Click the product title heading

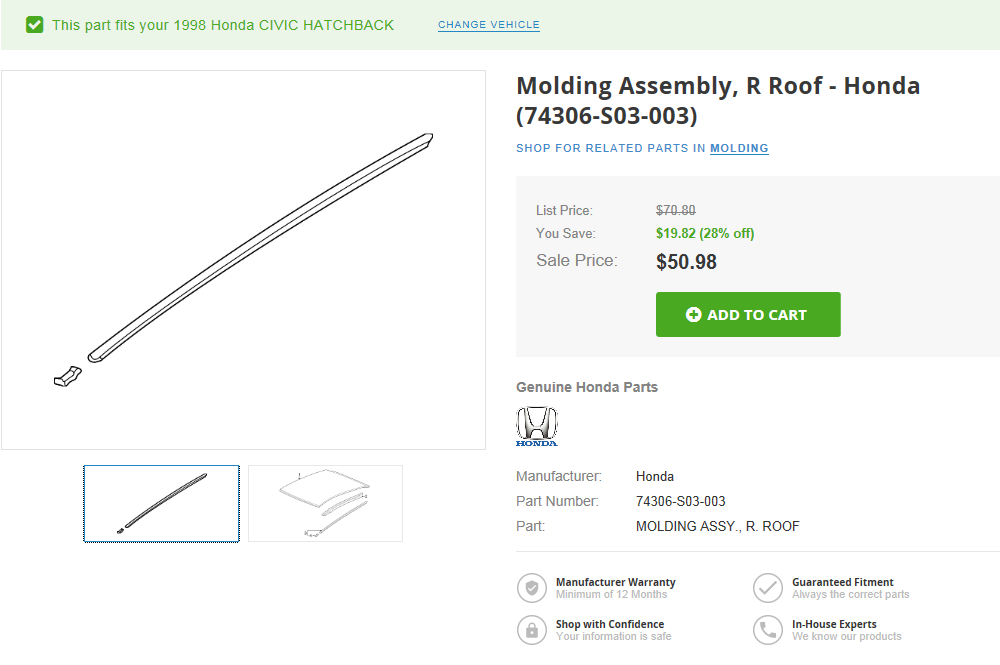[717, 100]
